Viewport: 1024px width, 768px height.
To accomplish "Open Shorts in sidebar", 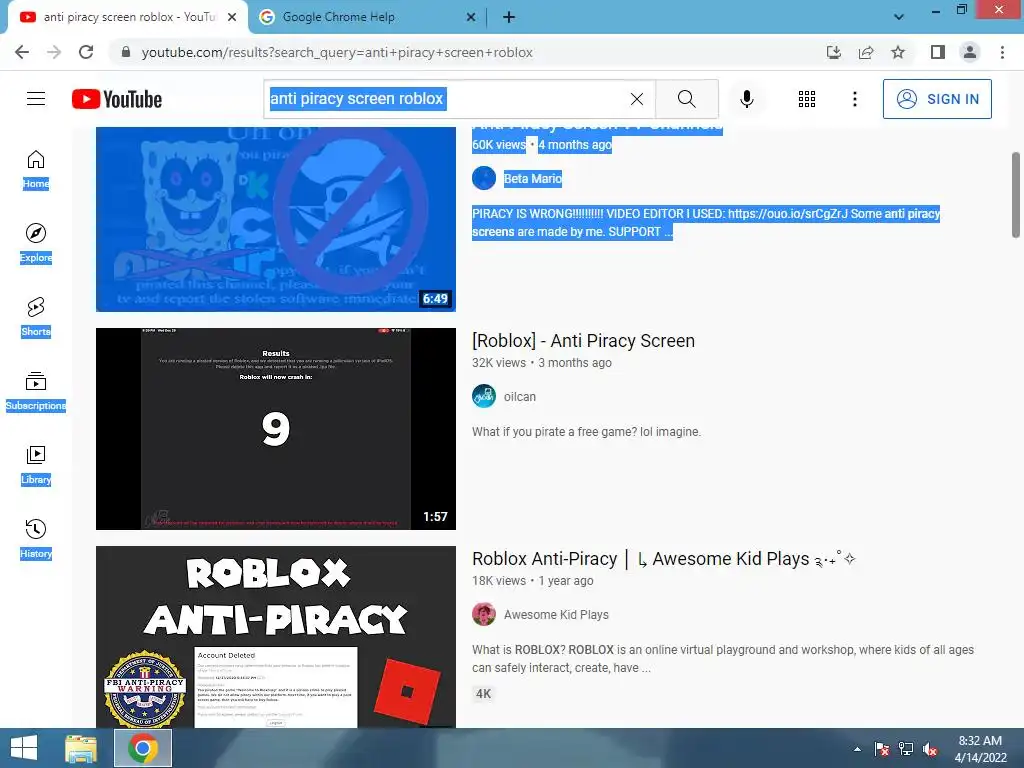I will [x=36, y=317].
